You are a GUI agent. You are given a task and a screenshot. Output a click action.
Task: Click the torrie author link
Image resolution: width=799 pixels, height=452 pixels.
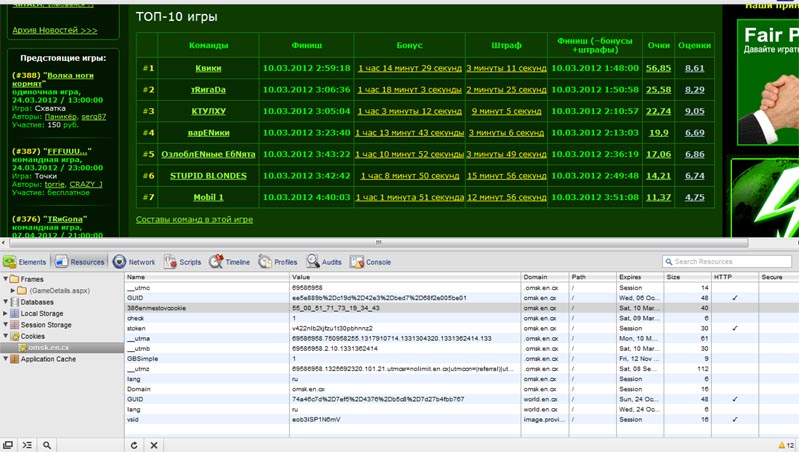[55, 184]
